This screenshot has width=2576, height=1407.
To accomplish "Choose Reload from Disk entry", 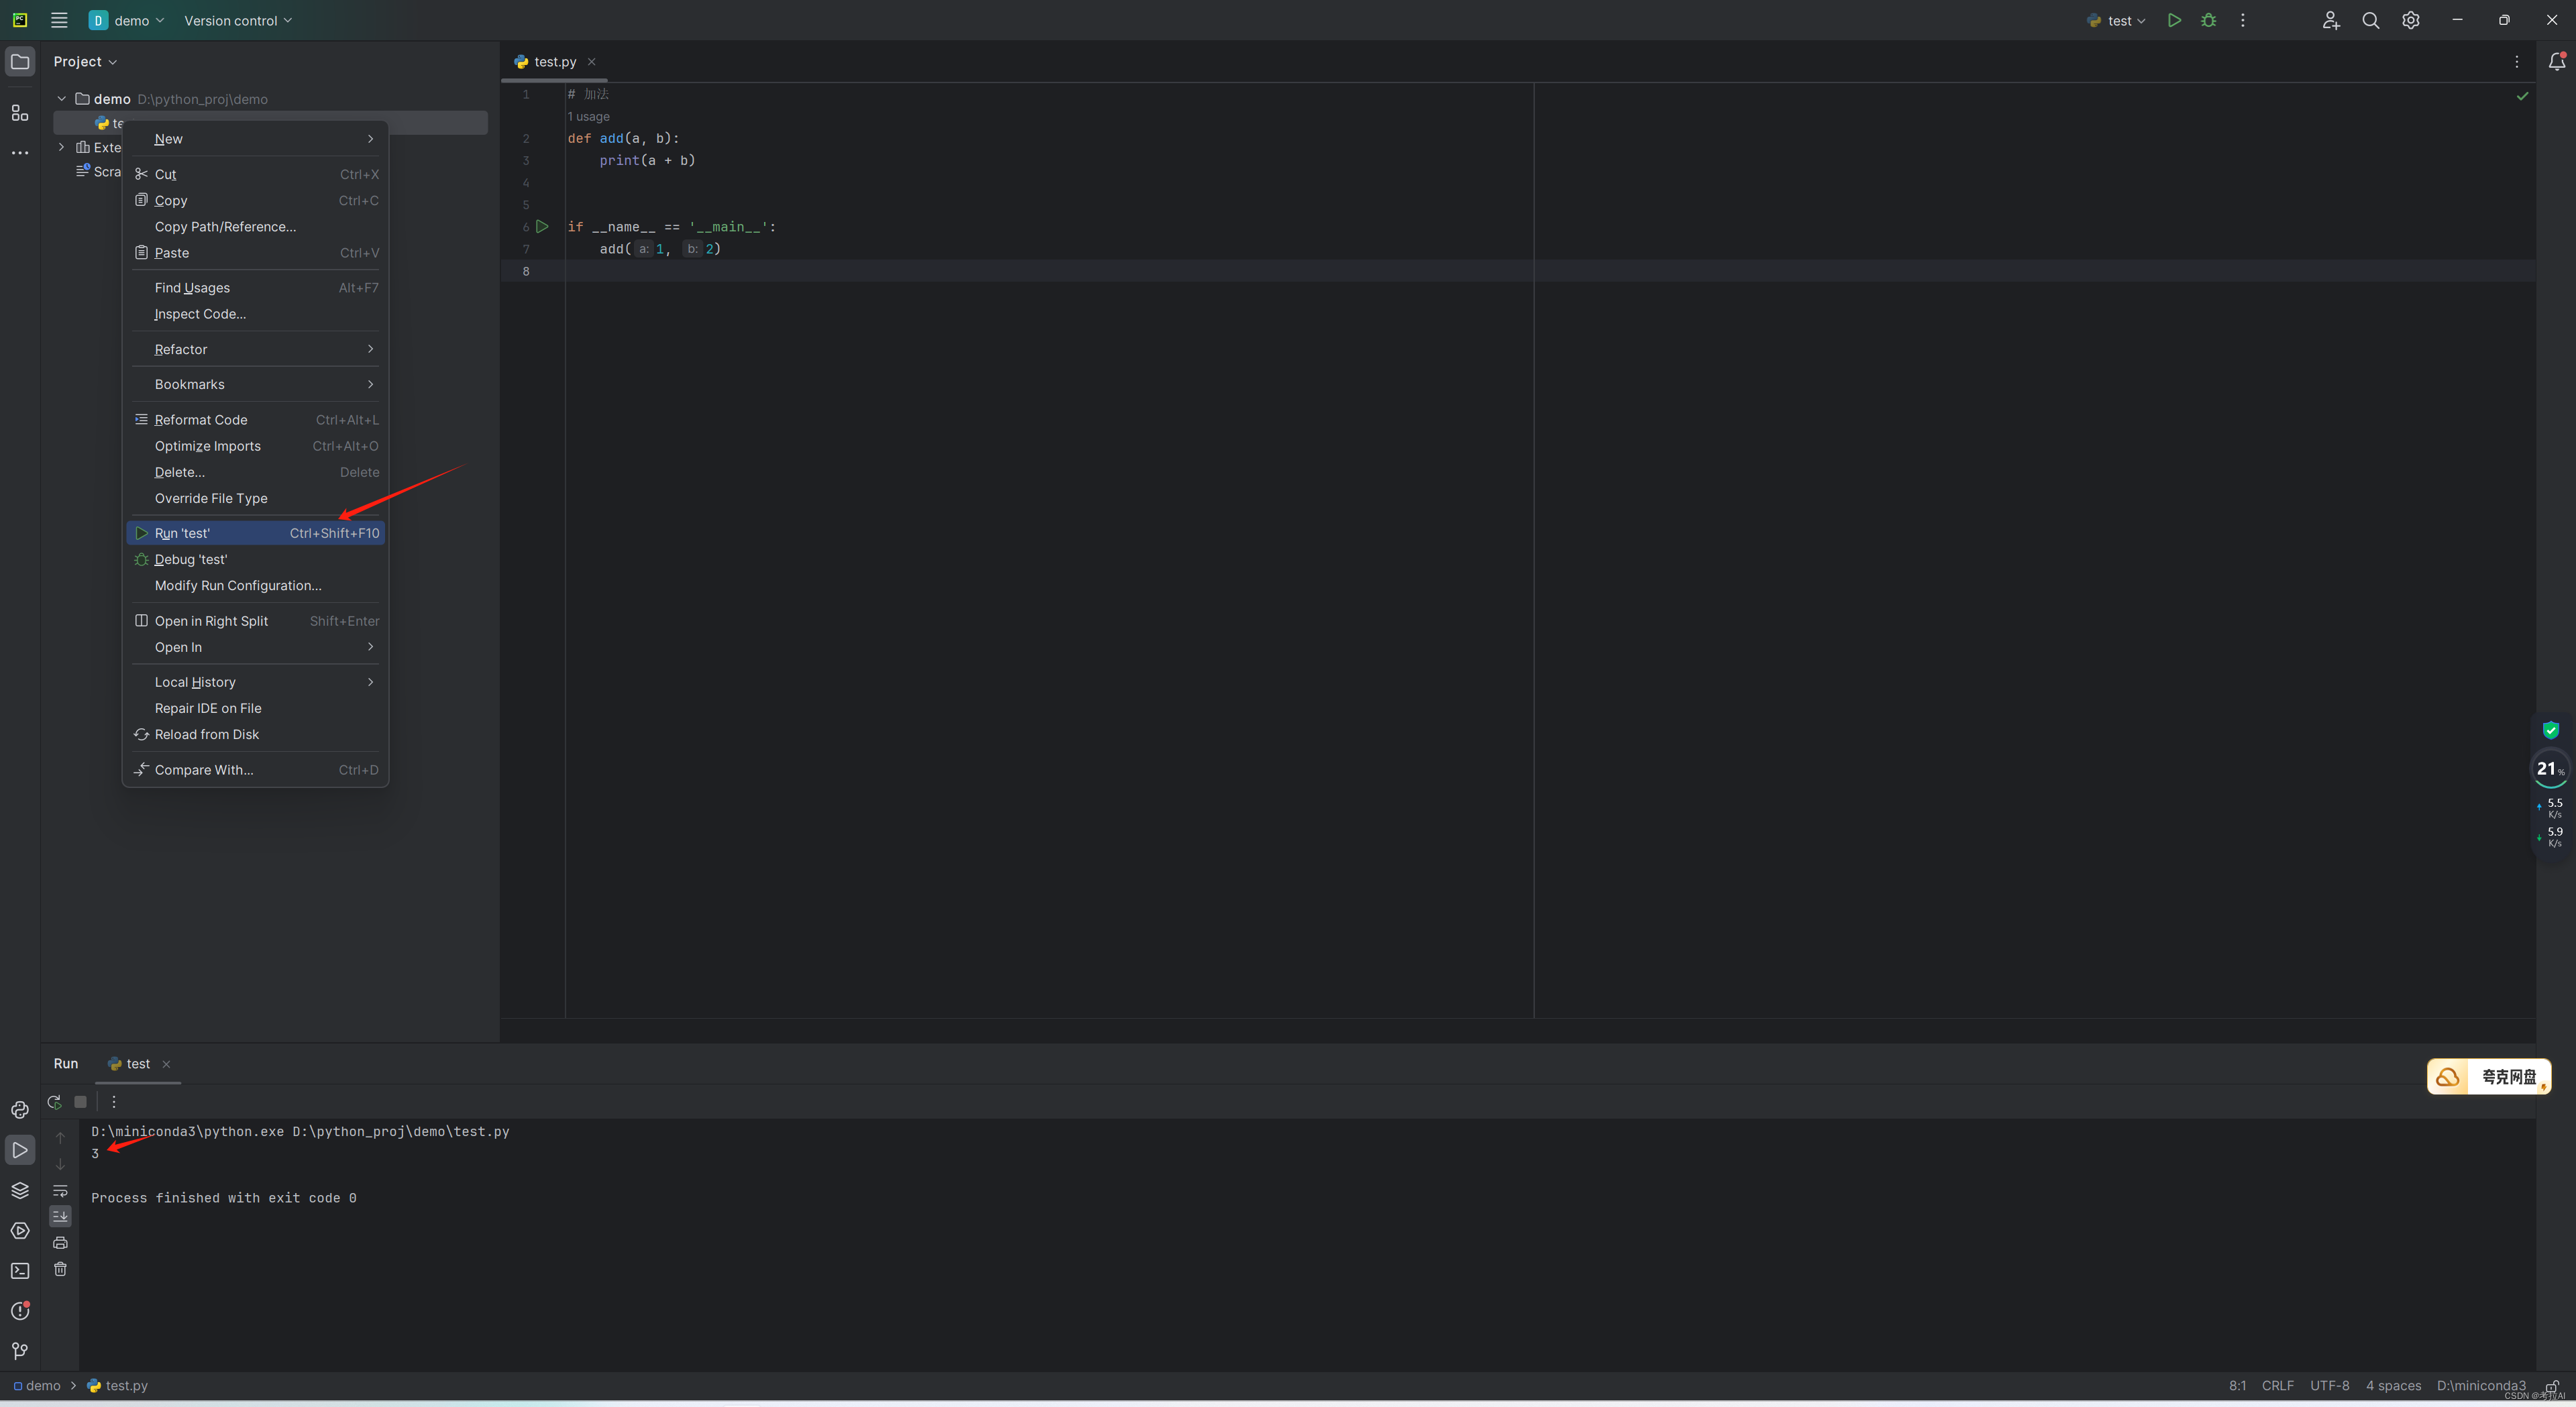I will point(255,734).
